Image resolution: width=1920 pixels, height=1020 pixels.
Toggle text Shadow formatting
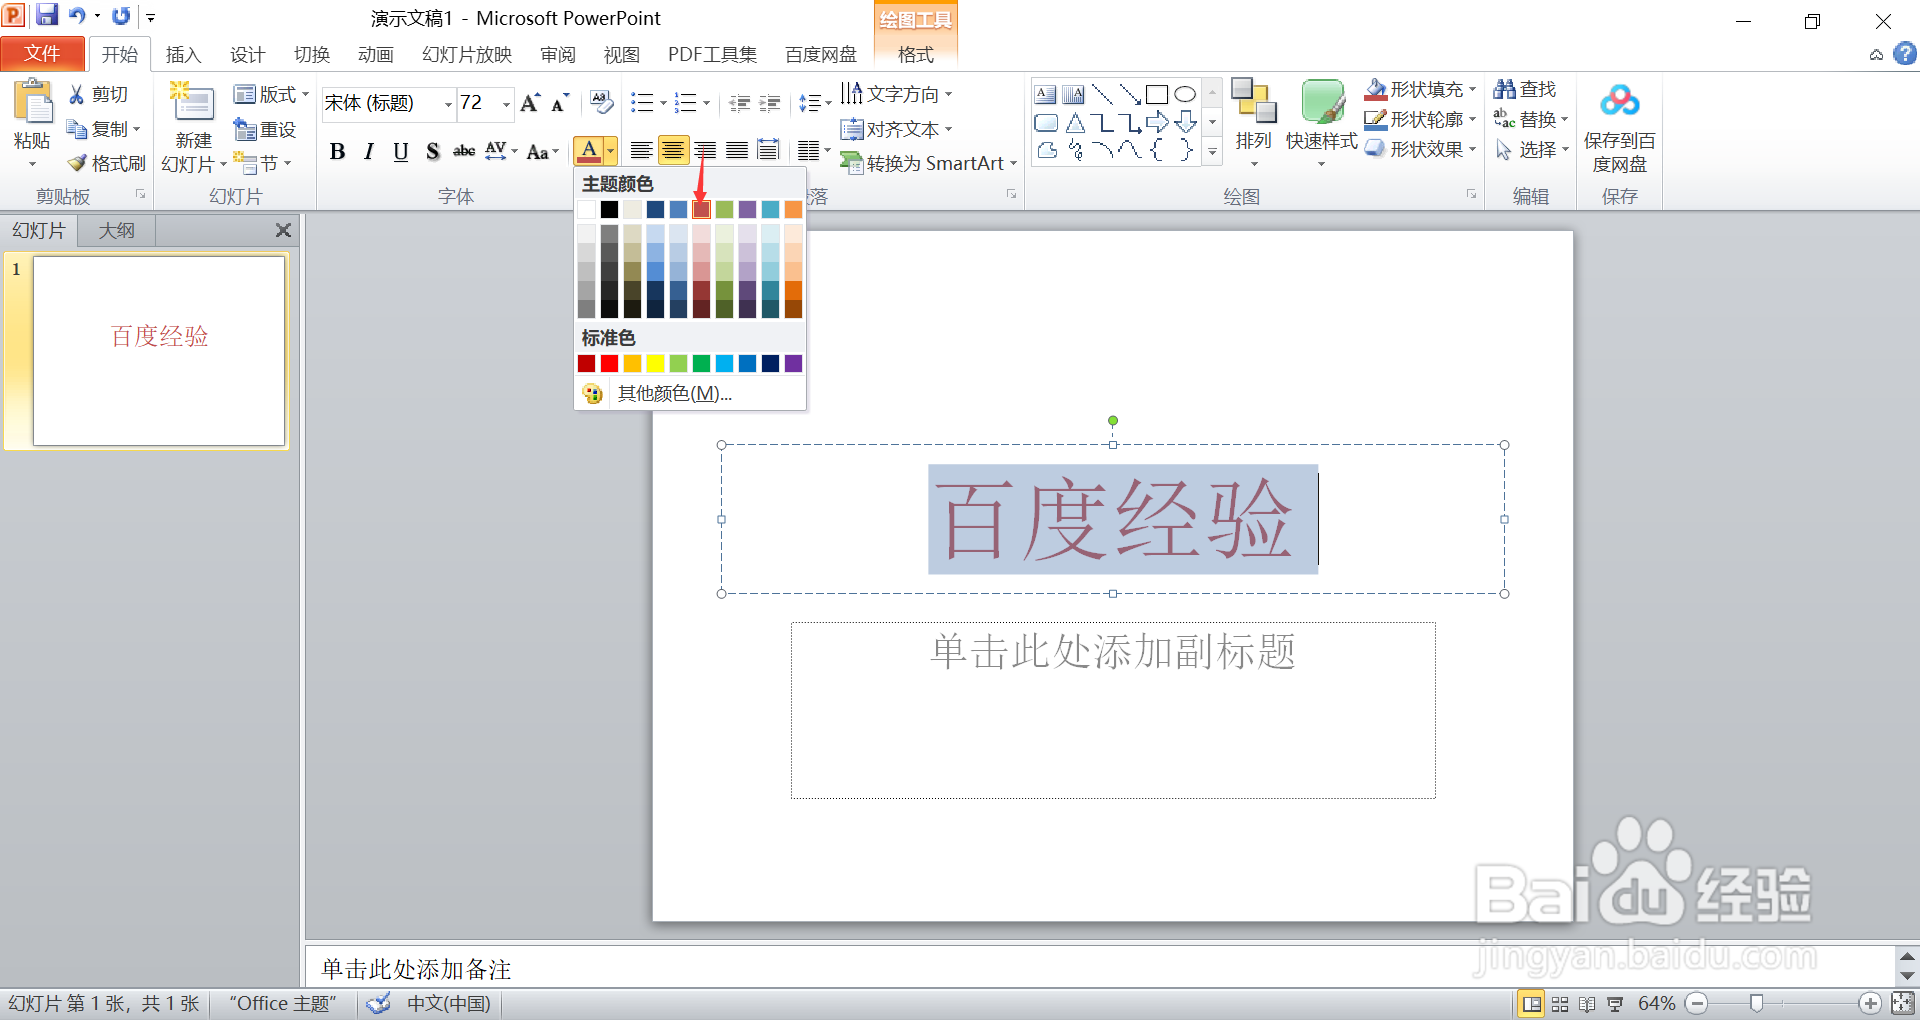(x=433, y=152)
